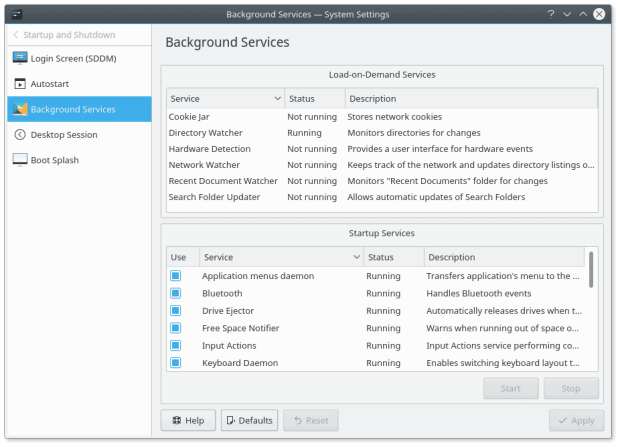Click the Status column header in Startup Services
The height and width of the screenshot is (447, 620).
click(x=391, y=257)
